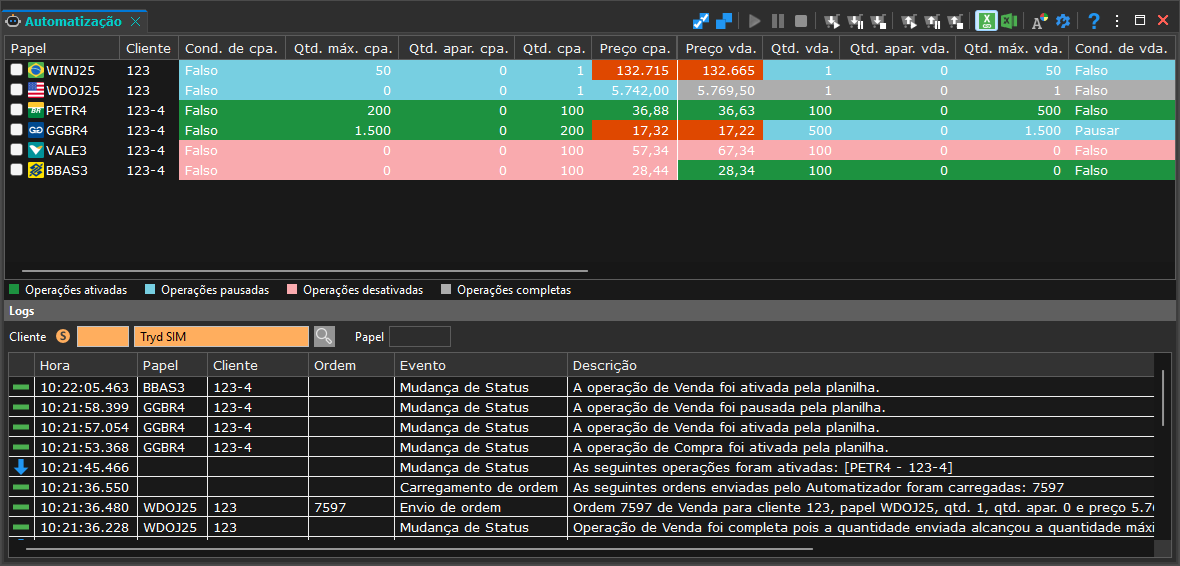Check the GGBR4 row checkbox

click(17, 130)
